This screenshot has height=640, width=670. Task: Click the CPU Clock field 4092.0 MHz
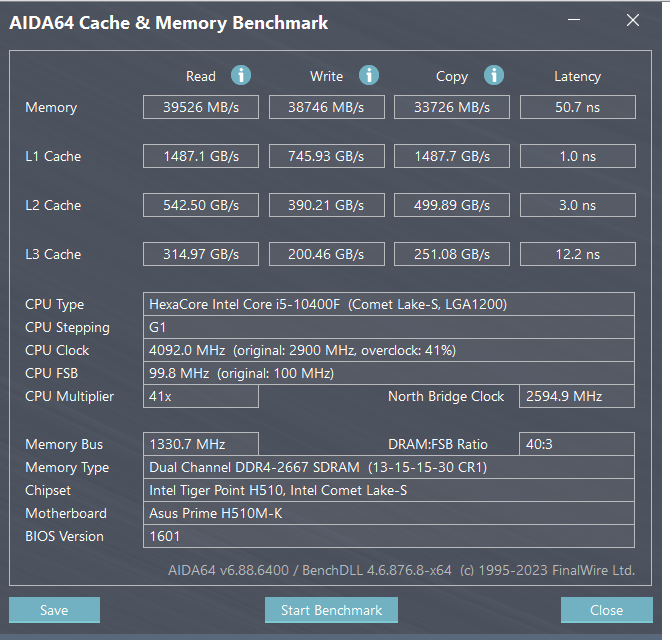click(x=389, y=350)
